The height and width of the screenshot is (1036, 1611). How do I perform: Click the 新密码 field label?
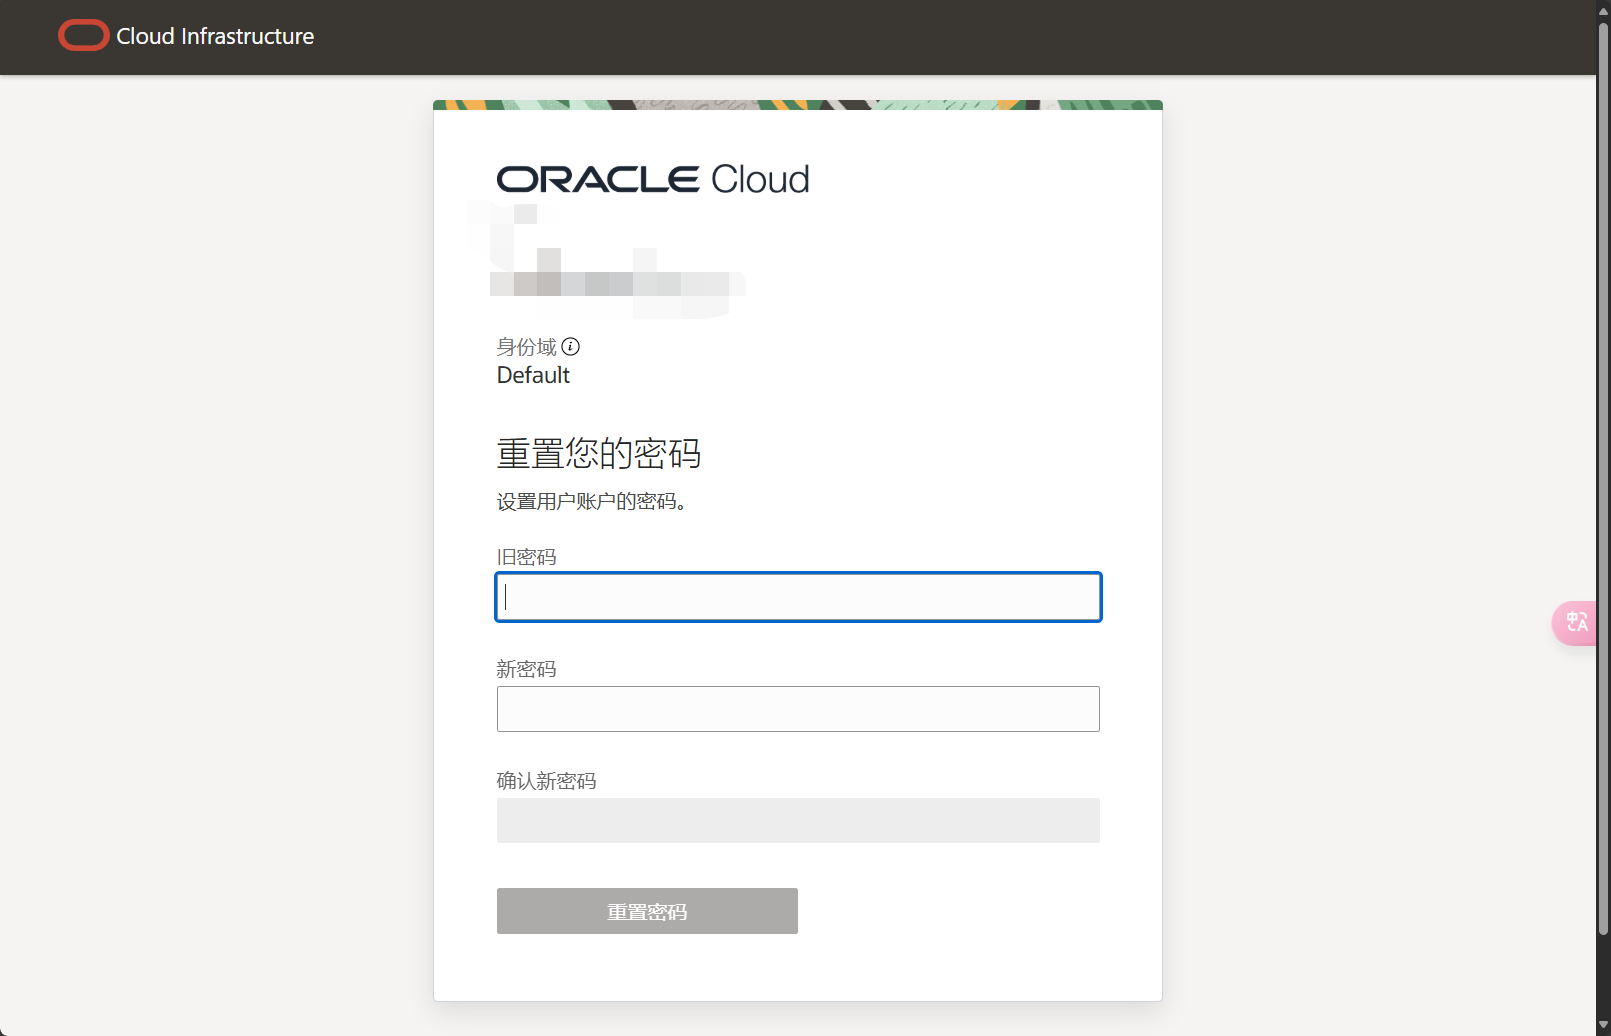pos(526,669)
